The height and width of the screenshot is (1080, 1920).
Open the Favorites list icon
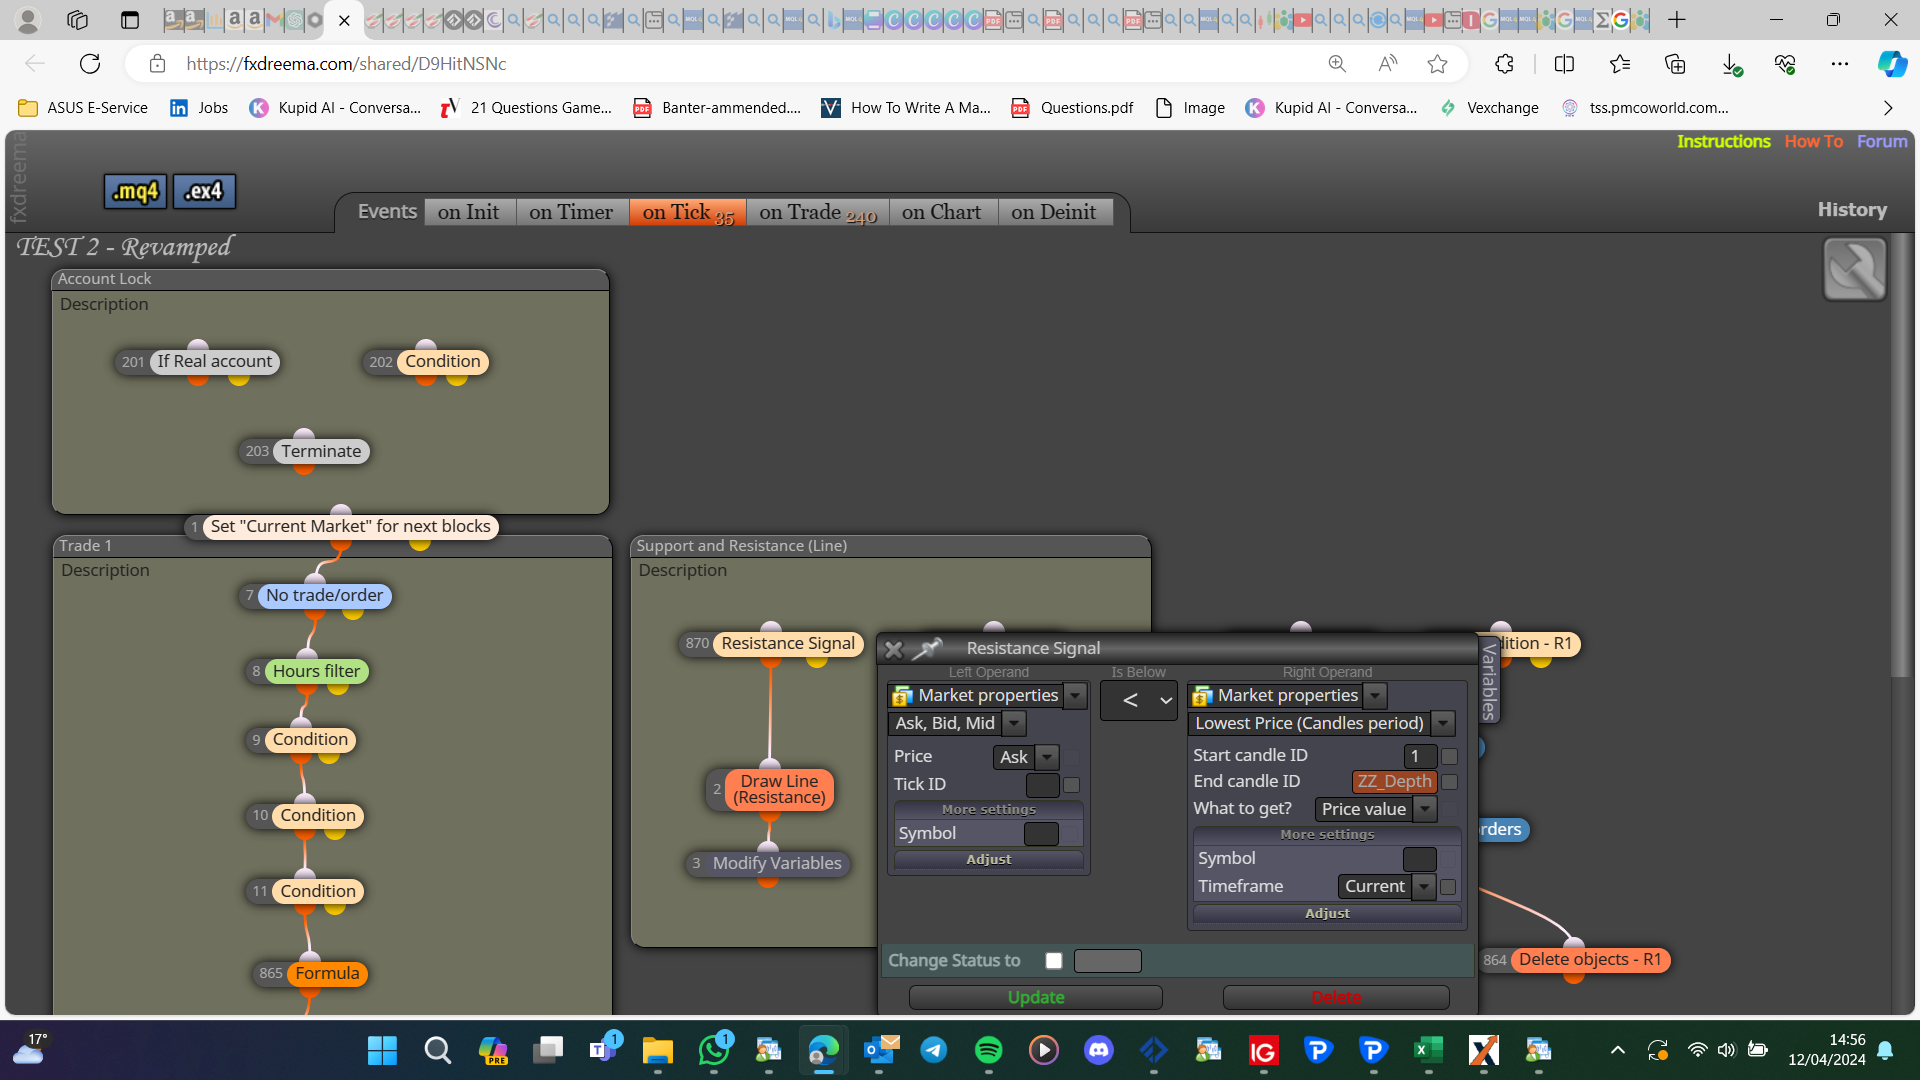(x=1620, y=64)
